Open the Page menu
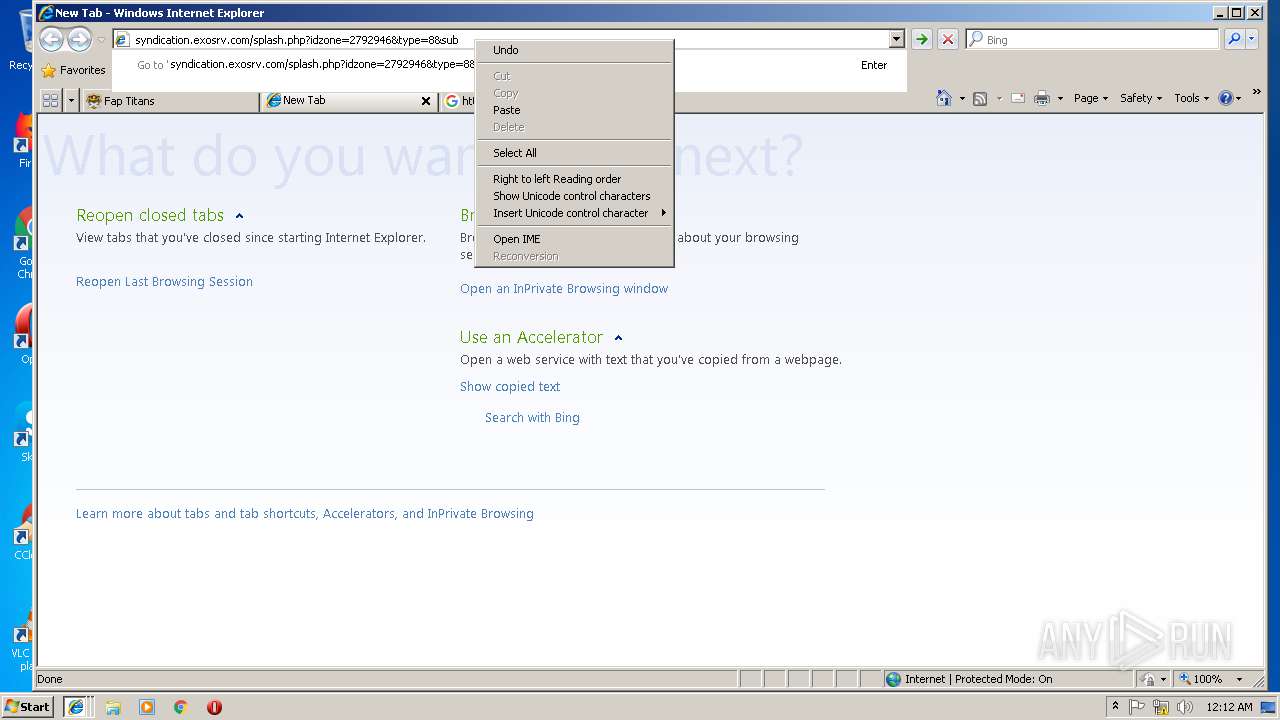This screenshot has height=720, width=1280. point(1090,98)
